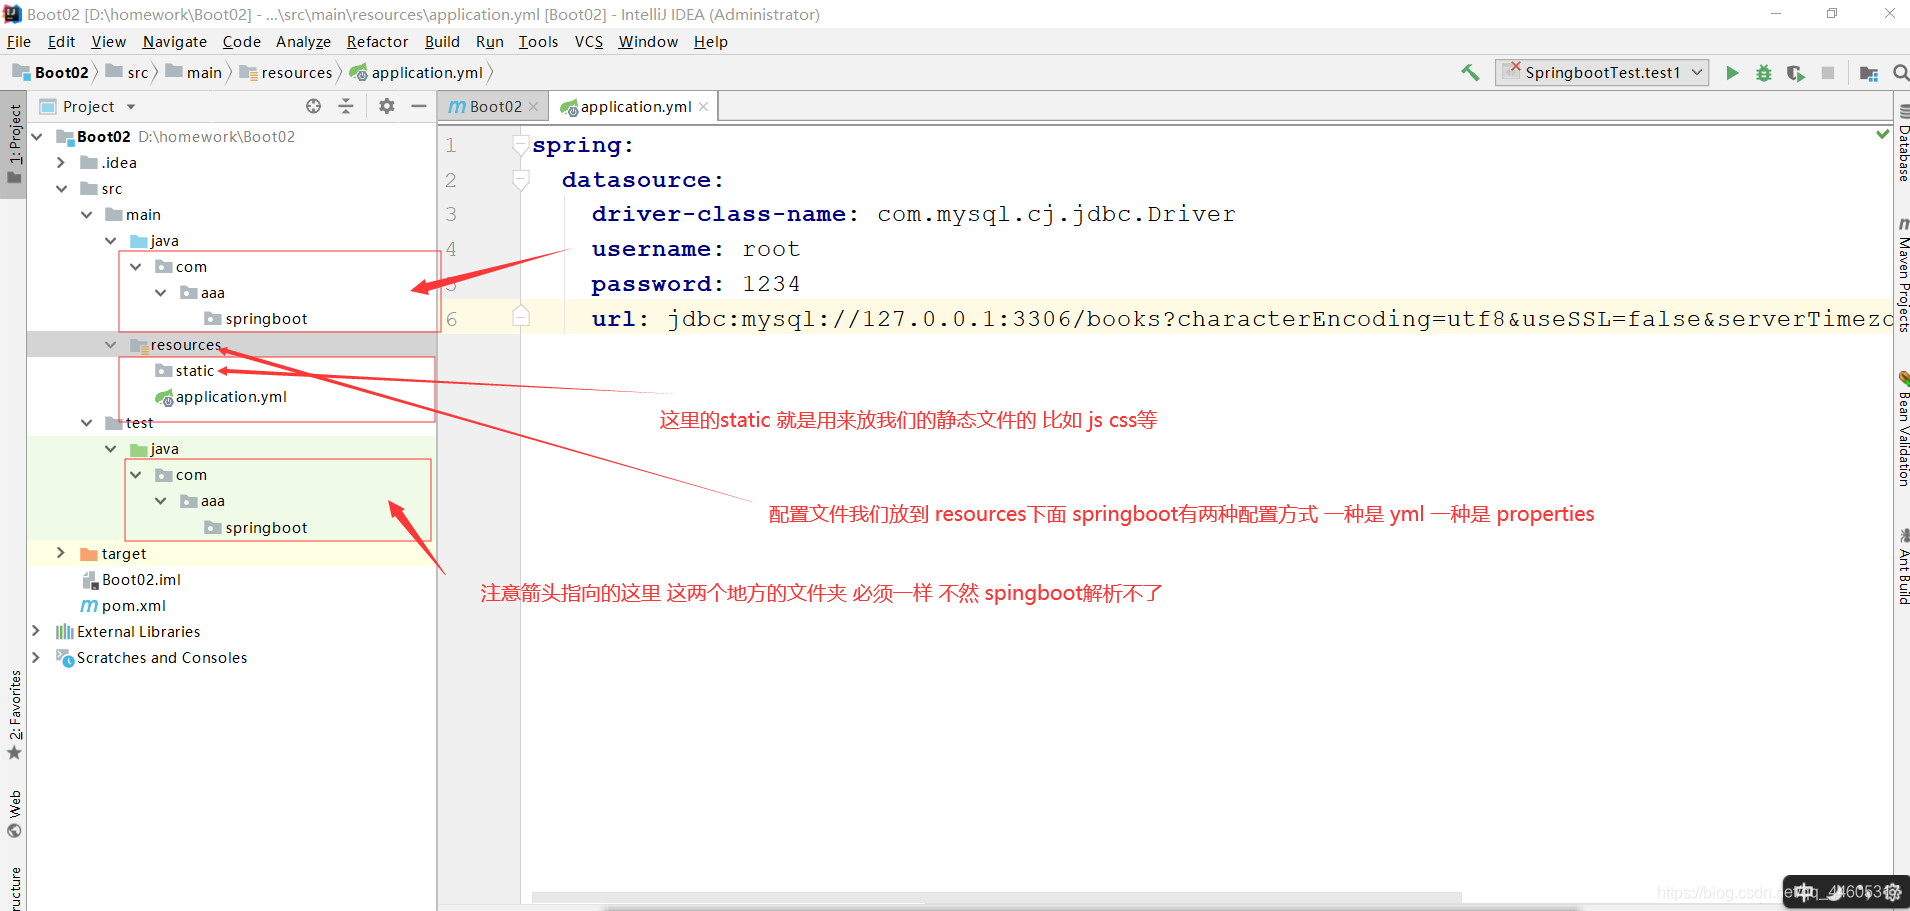Click the editor horizontal scrollbar

coord(996,897)
